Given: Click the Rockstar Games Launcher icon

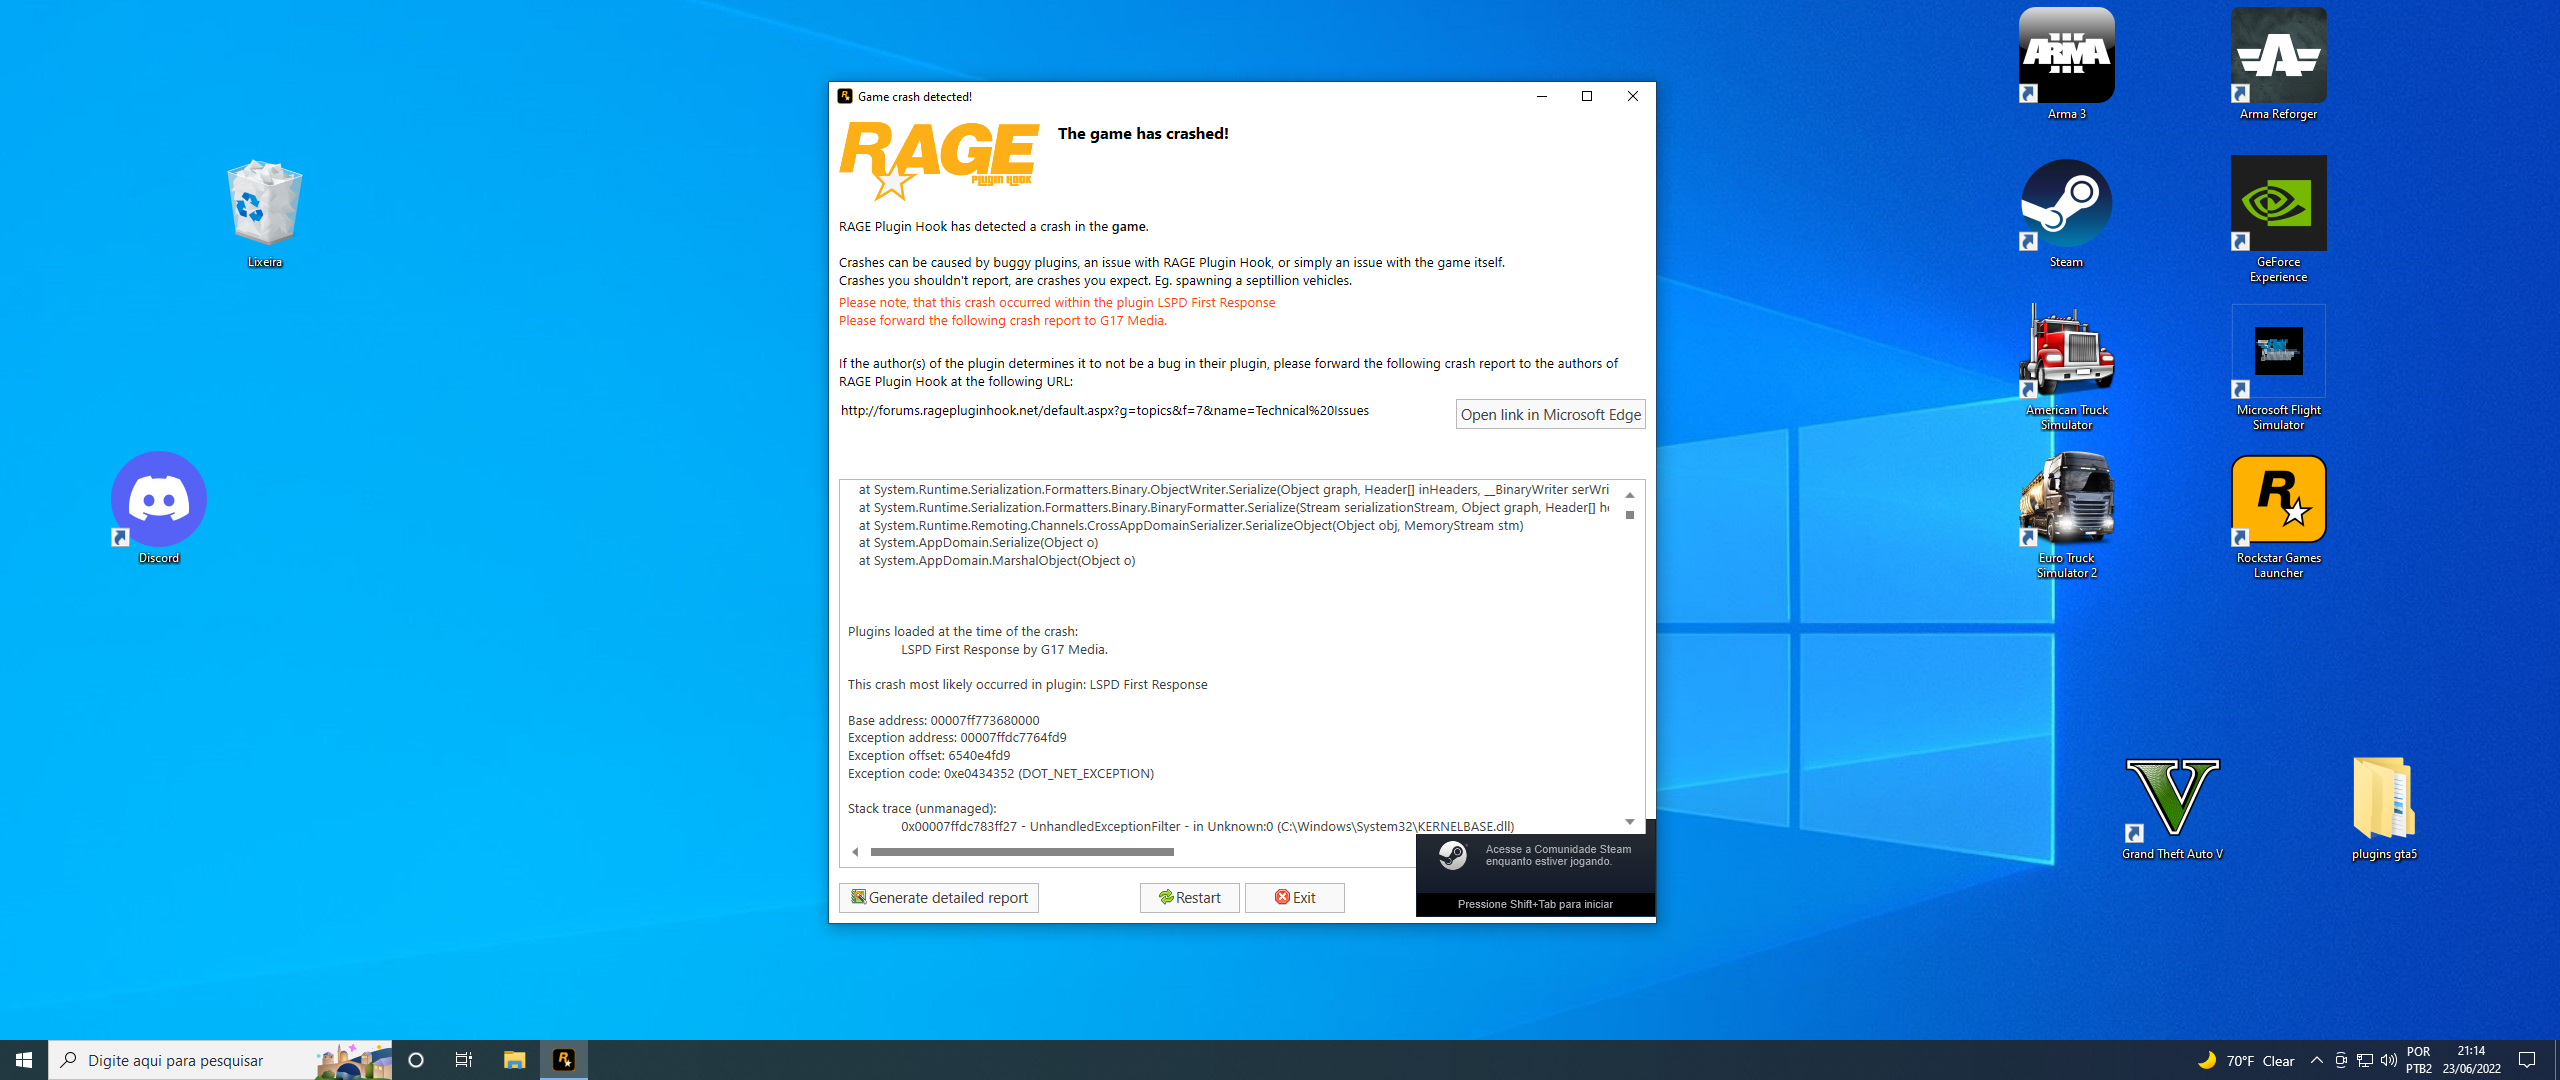Looking at the screenshot, I should tap(2278, 500).
